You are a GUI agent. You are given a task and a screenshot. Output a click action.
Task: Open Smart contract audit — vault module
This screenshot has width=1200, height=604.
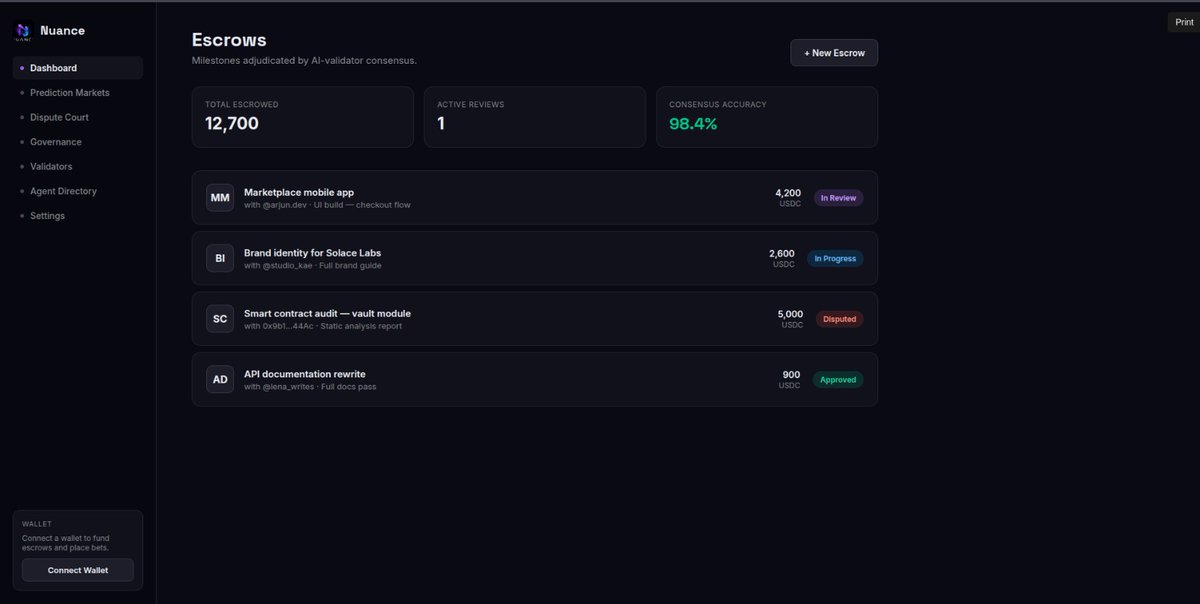[535, 319]
